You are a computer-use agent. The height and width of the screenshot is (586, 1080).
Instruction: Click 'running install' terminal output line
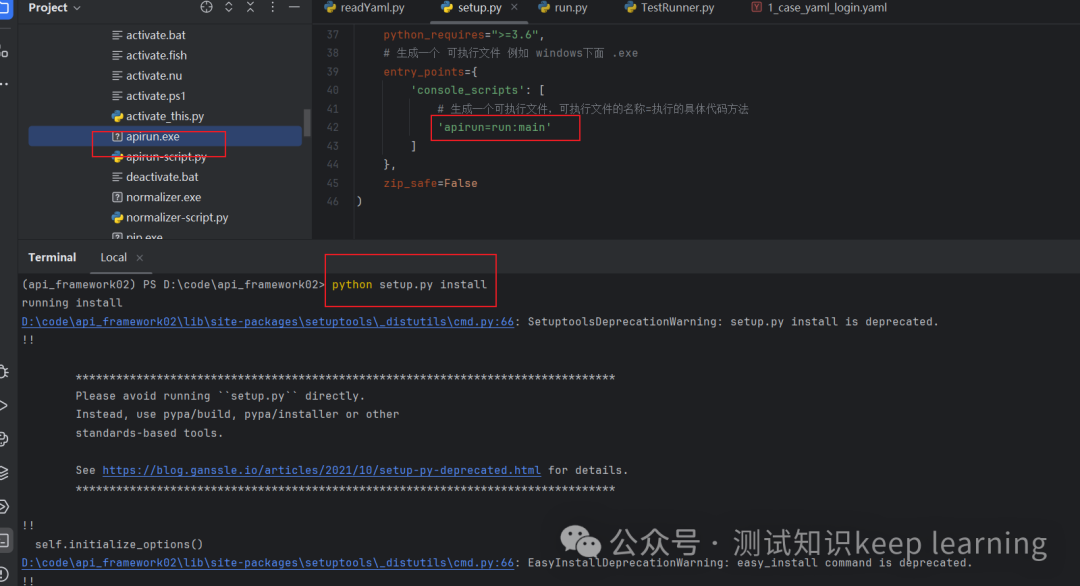coord(72,303)
